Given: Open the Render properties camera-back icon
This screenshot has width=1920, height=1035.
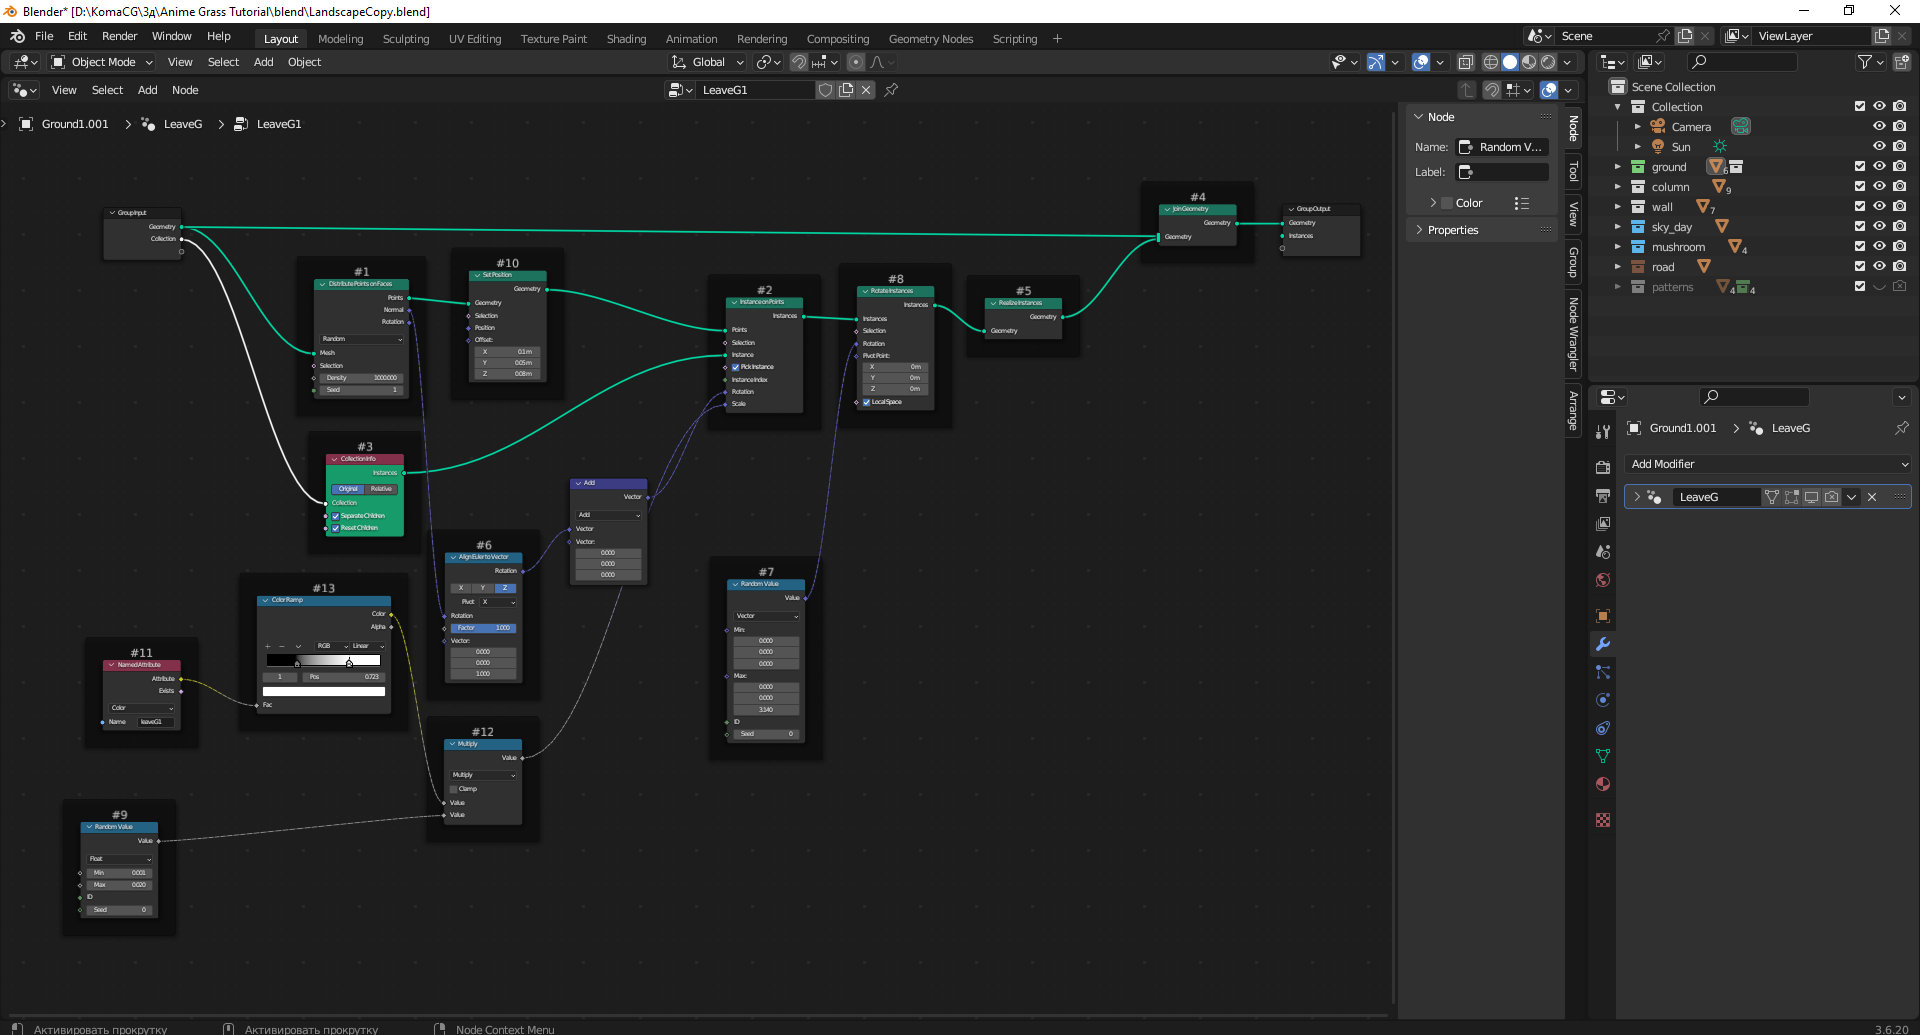Looking at the screenshot, I should 1603,468.
